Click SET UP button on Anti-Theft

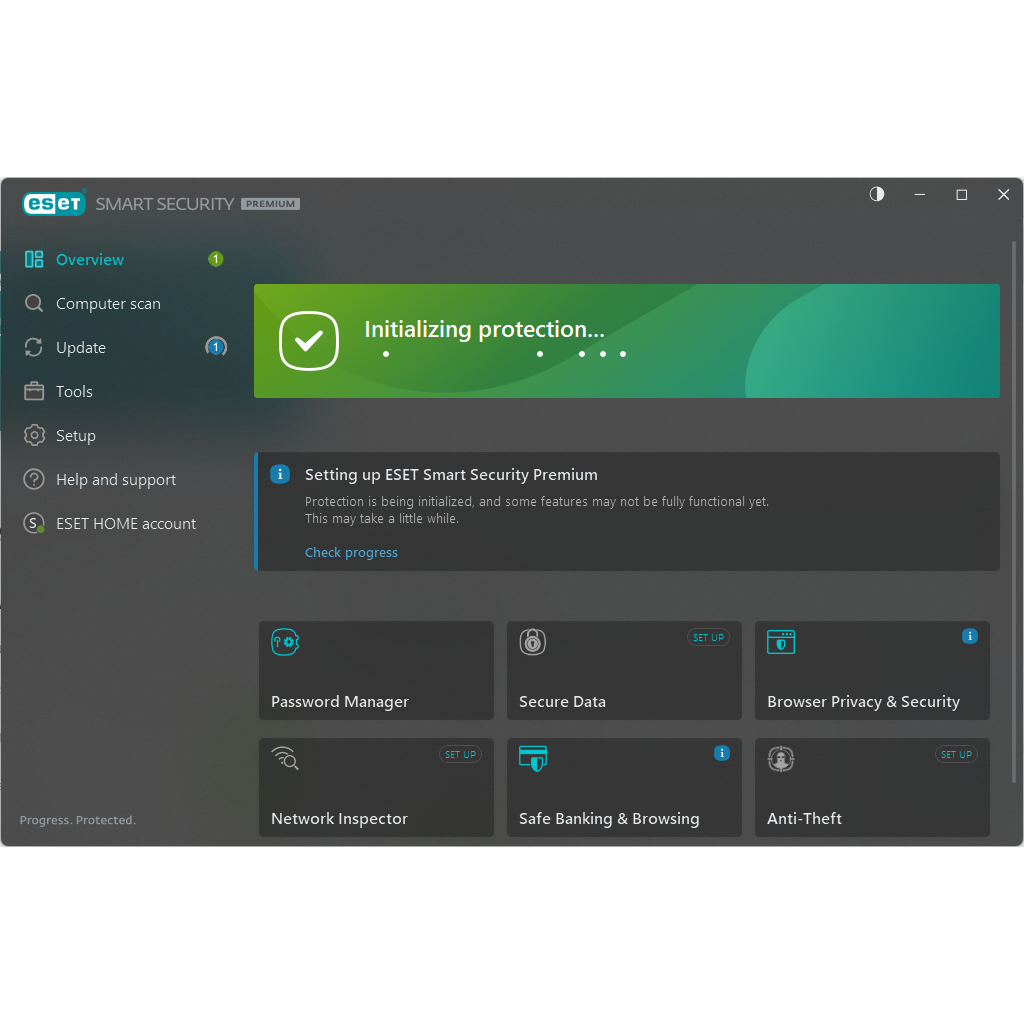956,754
